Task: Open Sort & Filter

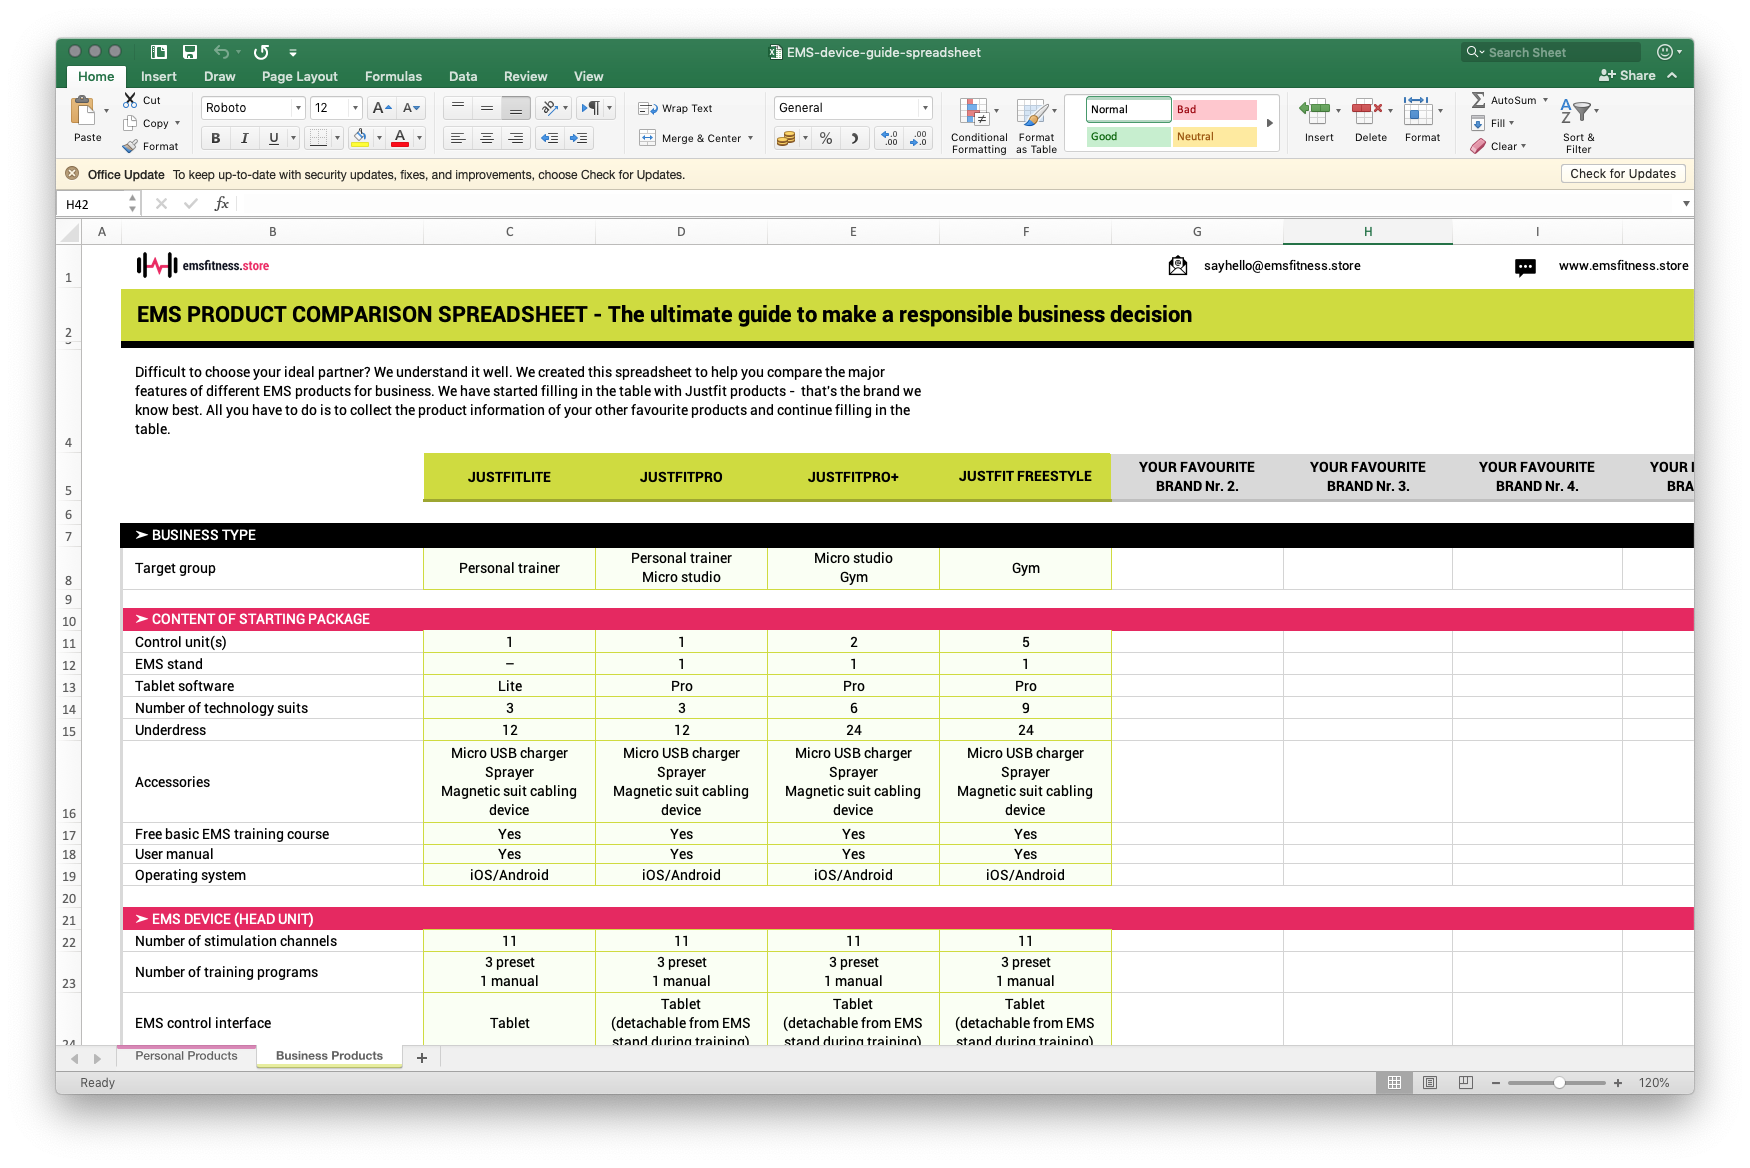Action: point(1578,124)
